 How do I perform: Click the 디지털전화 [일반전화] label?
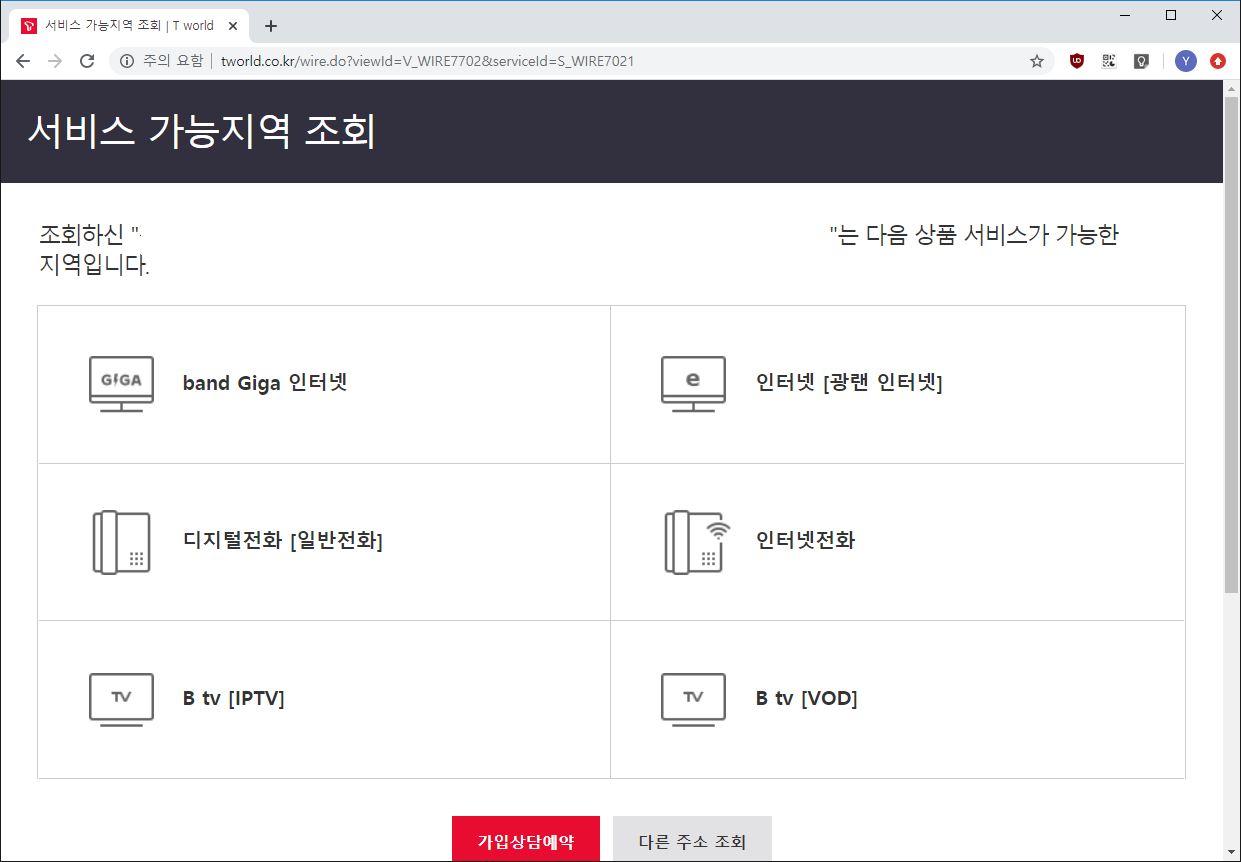(283, 541)
